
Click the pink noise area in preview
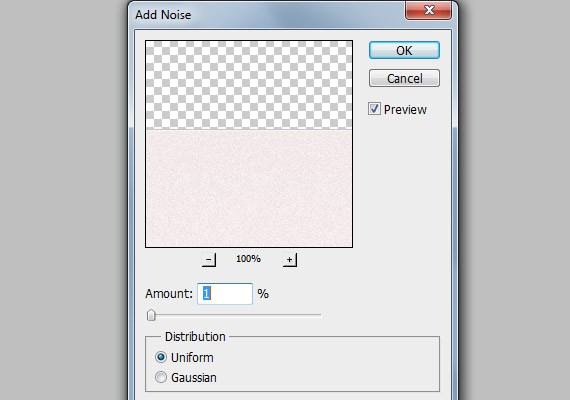pyautogui.click(x=249, y=188)
